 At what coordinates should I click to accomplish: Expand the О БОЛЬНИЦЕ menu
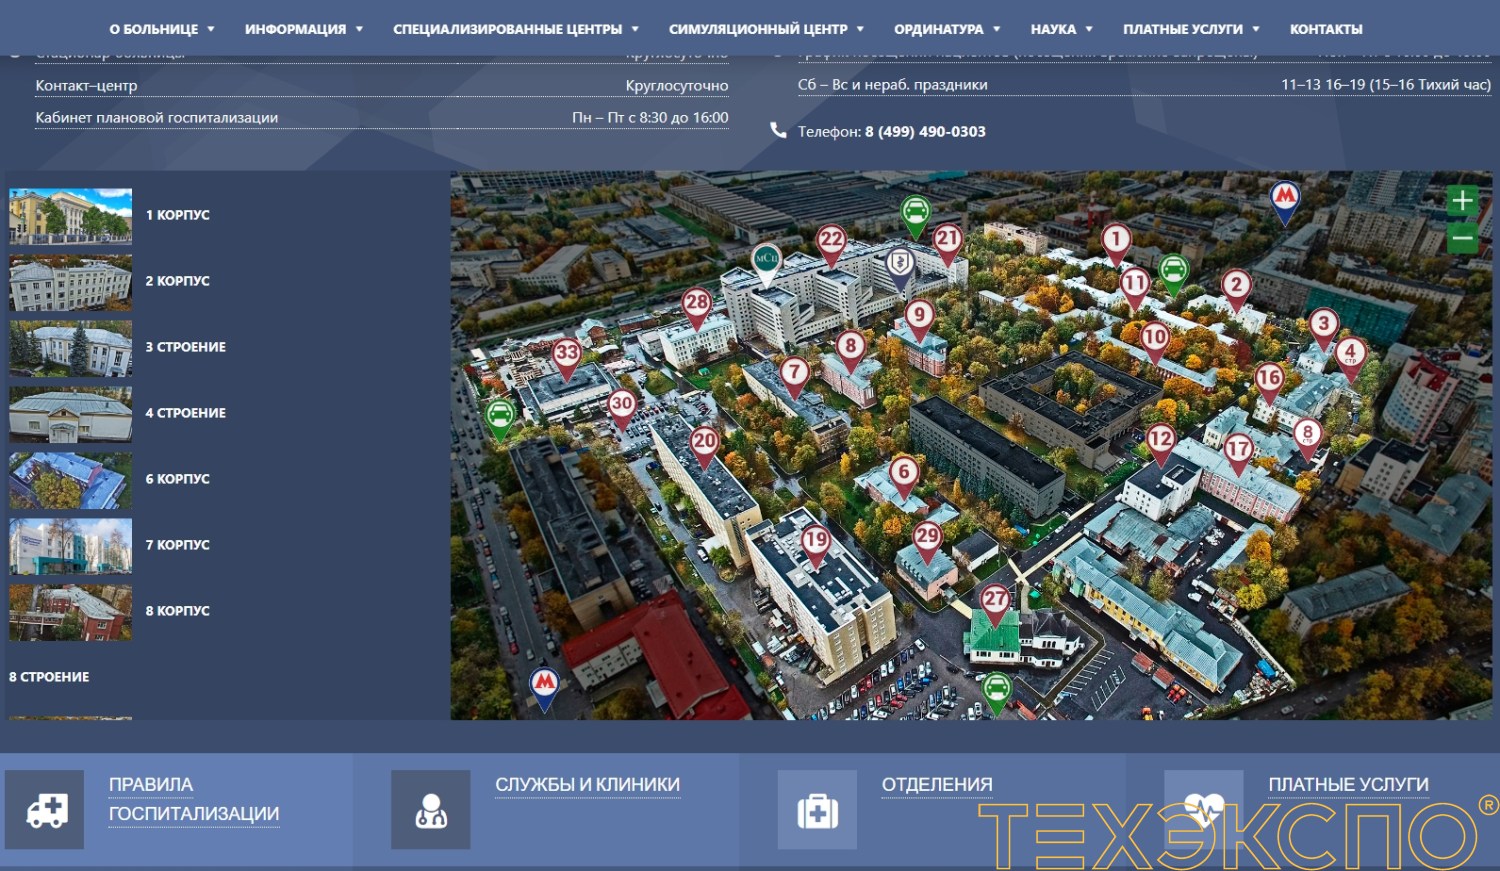(x=162, y=29)
